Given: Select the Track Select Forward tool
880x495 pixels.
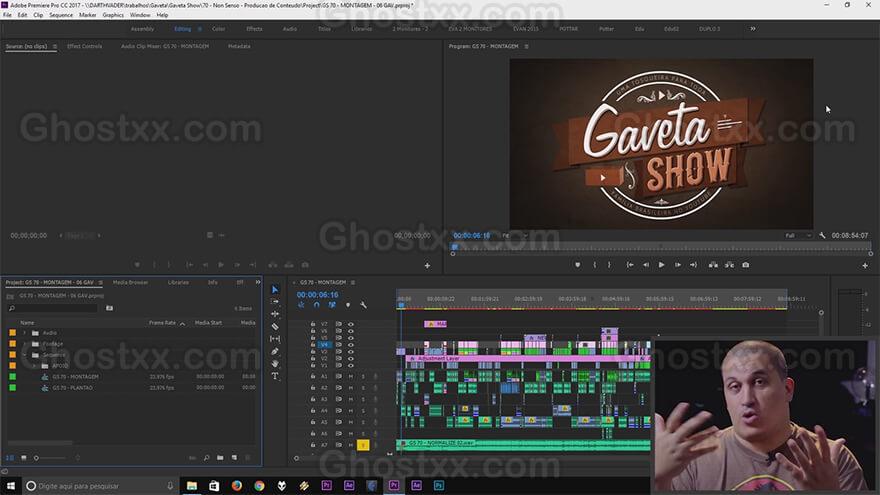Looking at the screenshot, I should [275, 302].
